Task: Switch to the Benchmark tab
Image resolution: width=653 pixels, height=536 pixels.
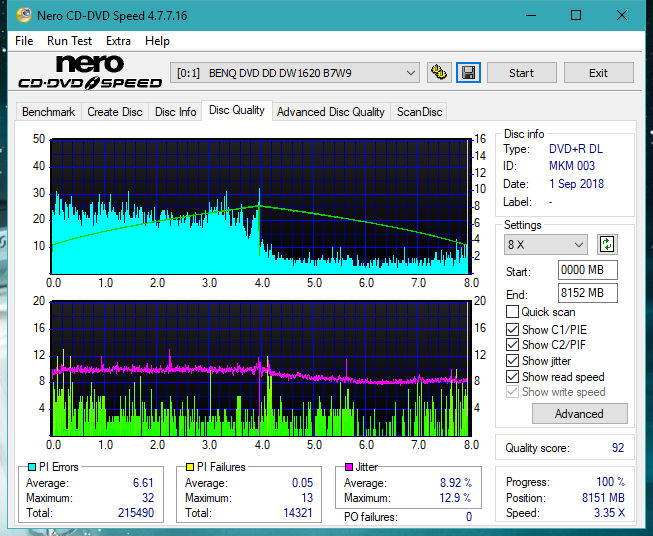Action: pyautogui.click(x=48, y=112)
